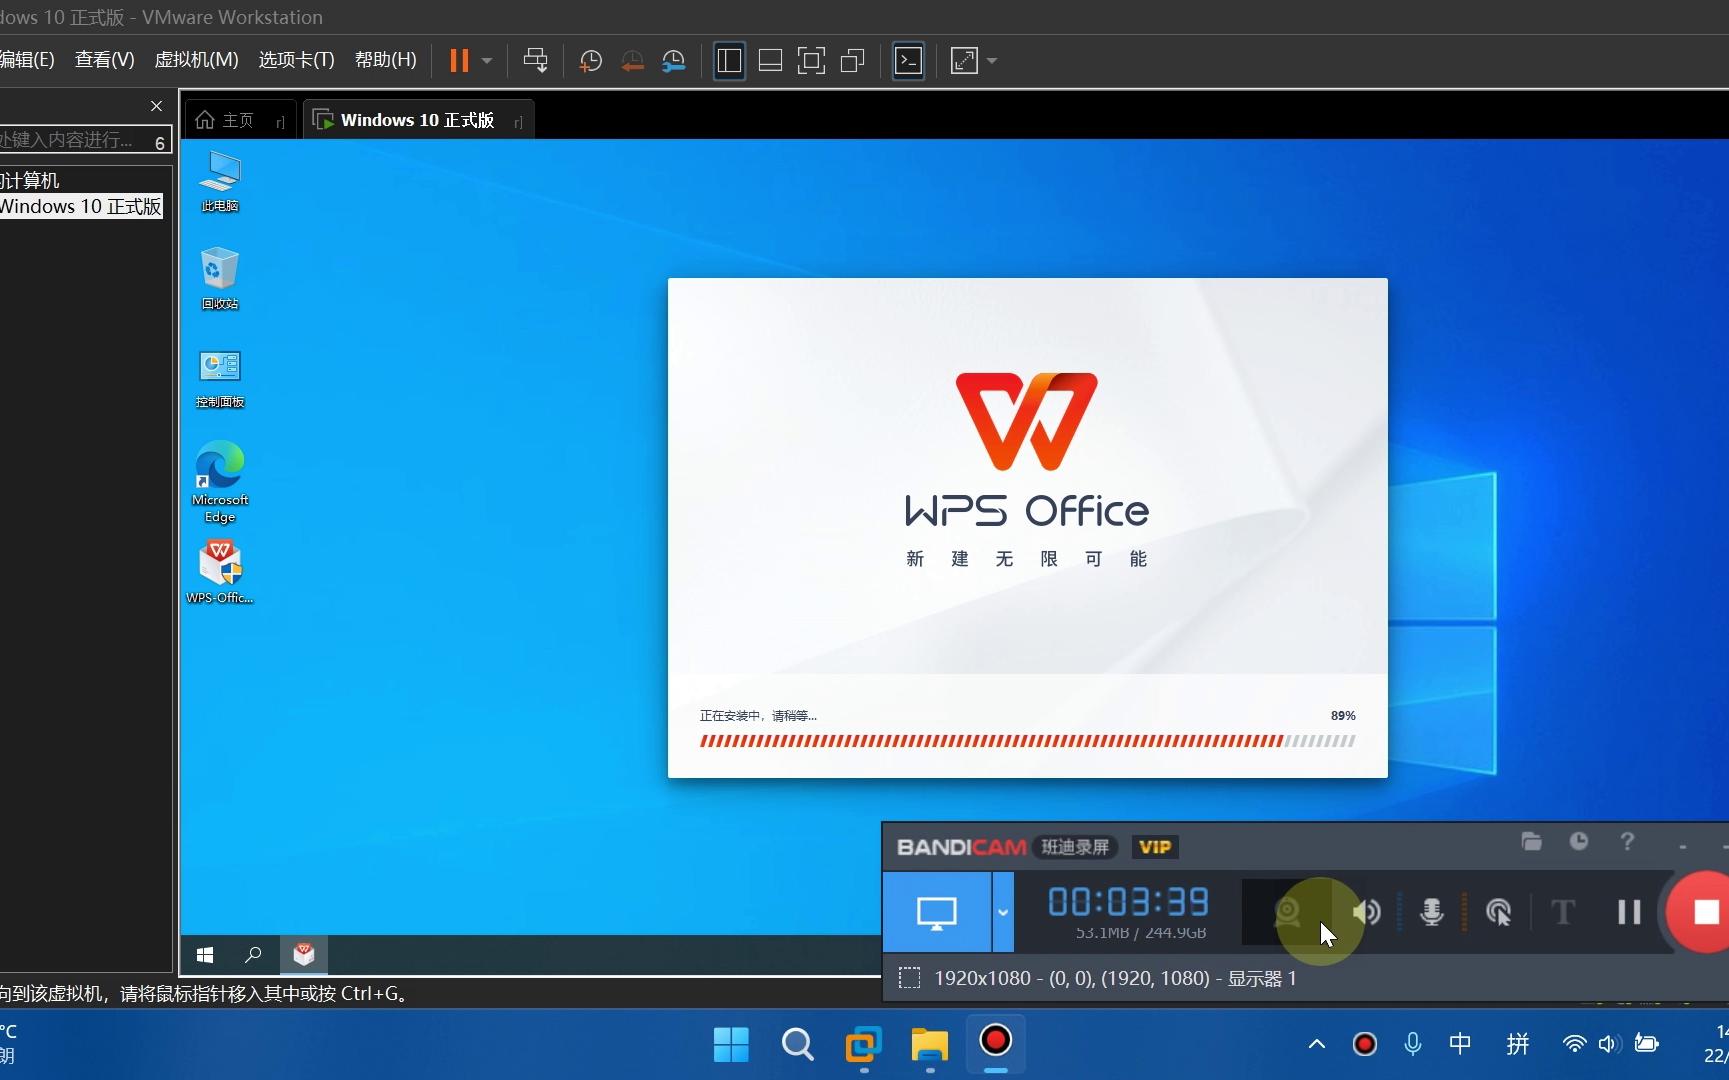Image resolution: width=1729 pixels, height=1080 pixels.
Task: Click the Bandicam VIP badge
Action: tap(1155, 847)
